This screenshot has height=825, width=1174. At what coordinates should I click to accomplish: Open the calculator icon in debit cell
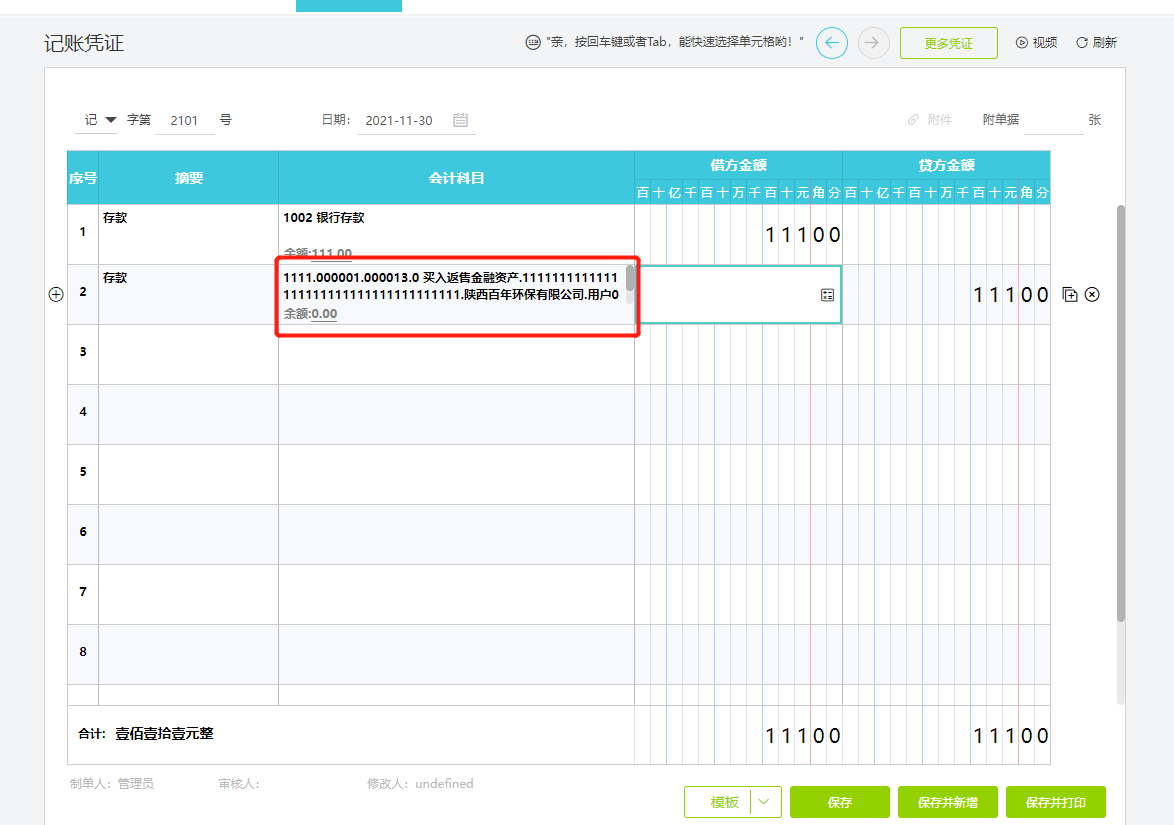[x=827, y=295]
